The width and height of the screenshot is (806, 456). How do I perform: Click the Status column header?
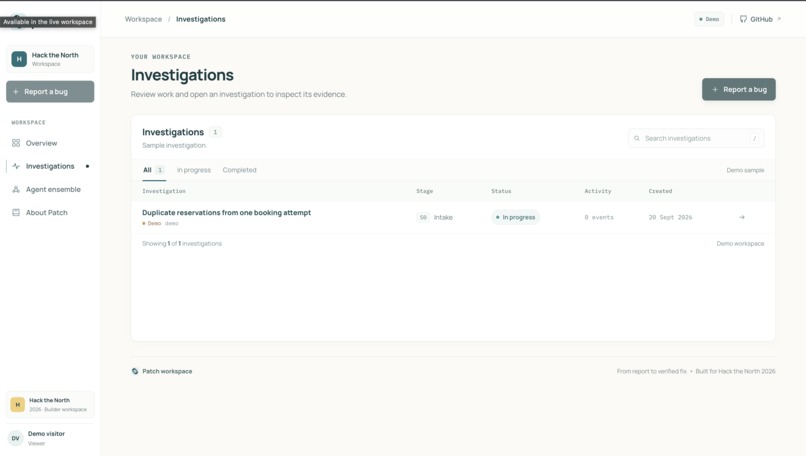coord(501,191)
